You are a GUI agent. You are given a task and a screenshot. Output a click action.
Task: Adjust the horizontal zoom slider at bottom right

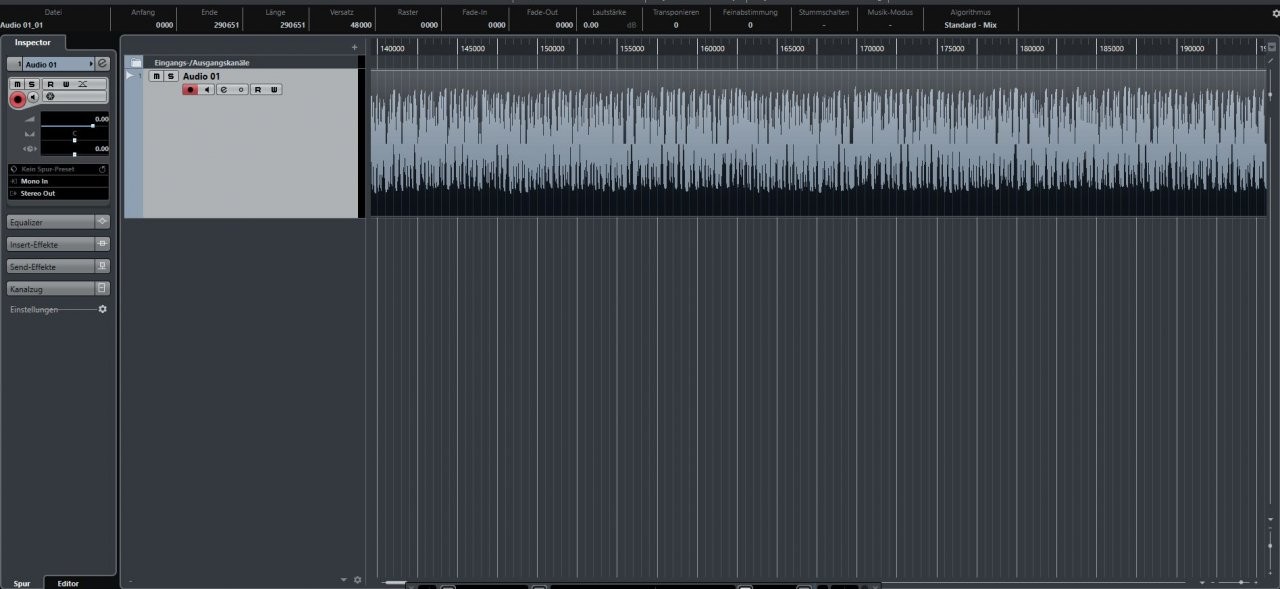(x=1241, y=582)
